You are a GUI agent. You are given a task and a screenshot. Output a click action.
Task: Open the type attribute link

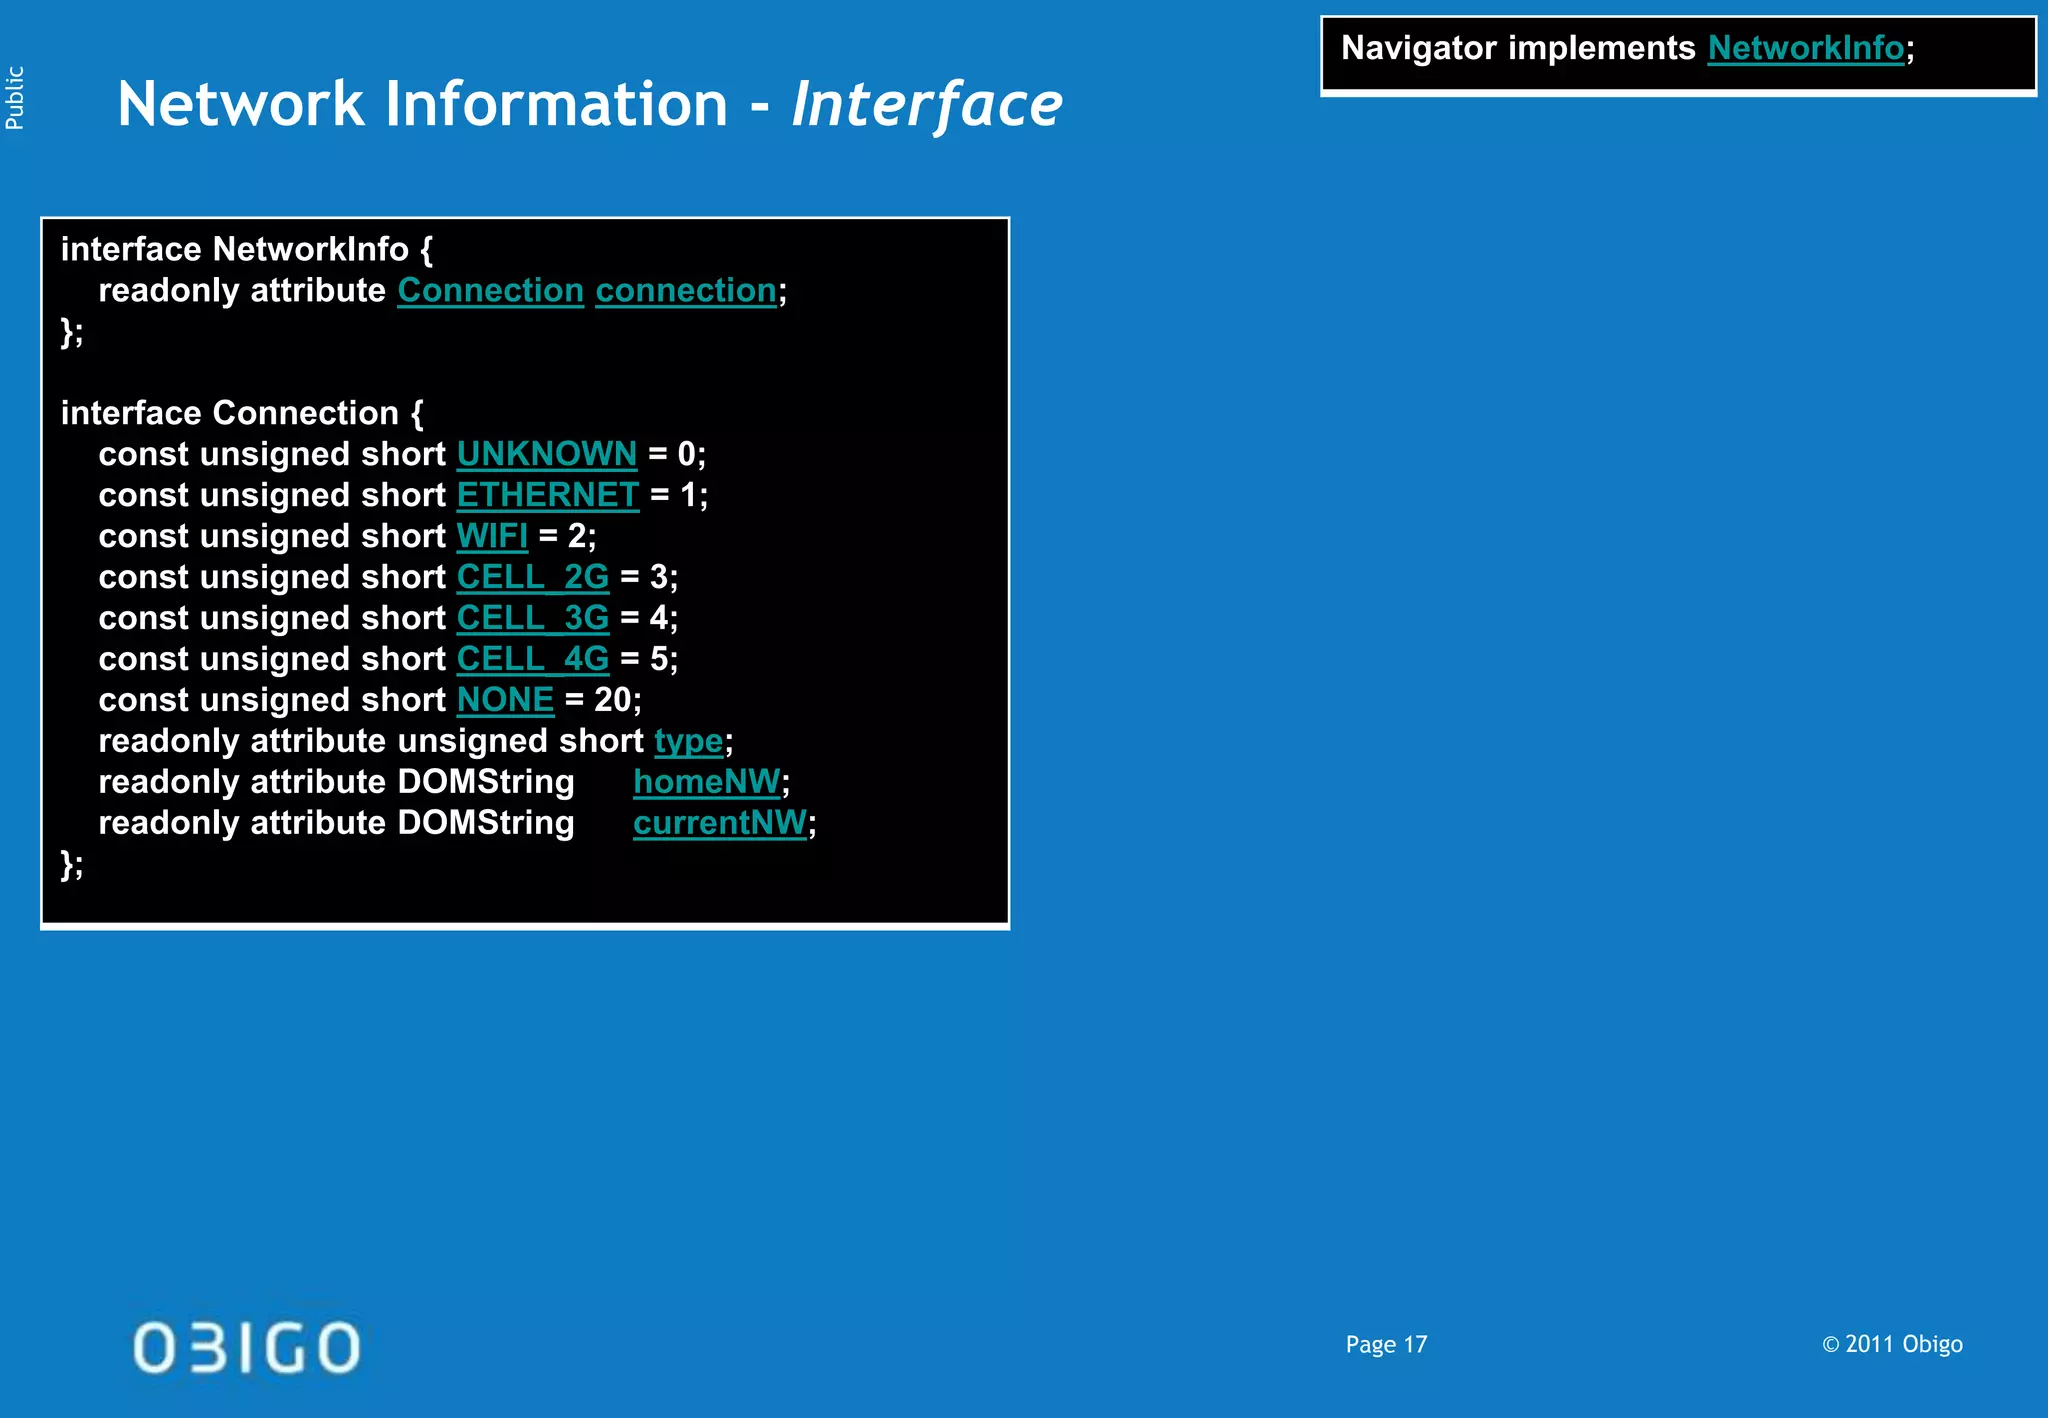689,742
